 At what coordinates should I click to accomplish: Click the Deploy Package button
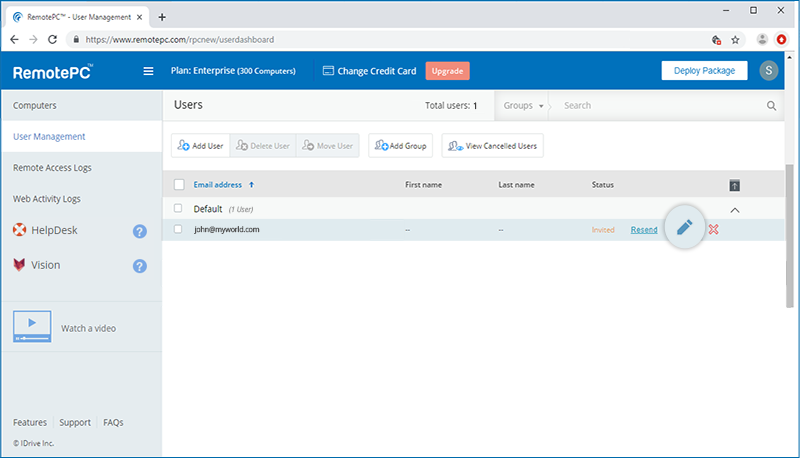tap(704, 70)
